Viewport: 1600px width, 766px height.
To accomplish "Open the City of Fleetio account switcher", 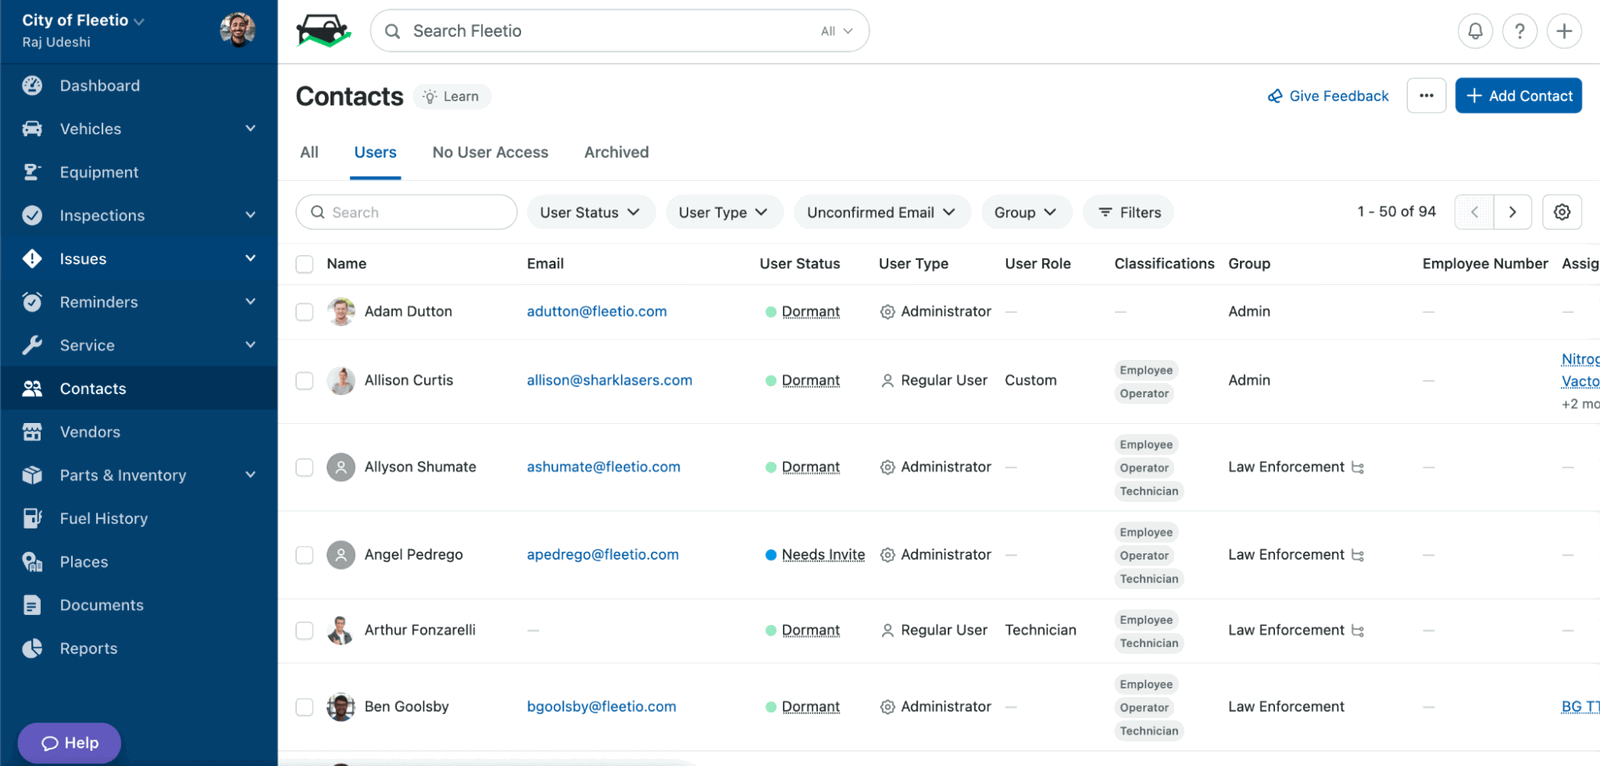I will pos(83,20).
